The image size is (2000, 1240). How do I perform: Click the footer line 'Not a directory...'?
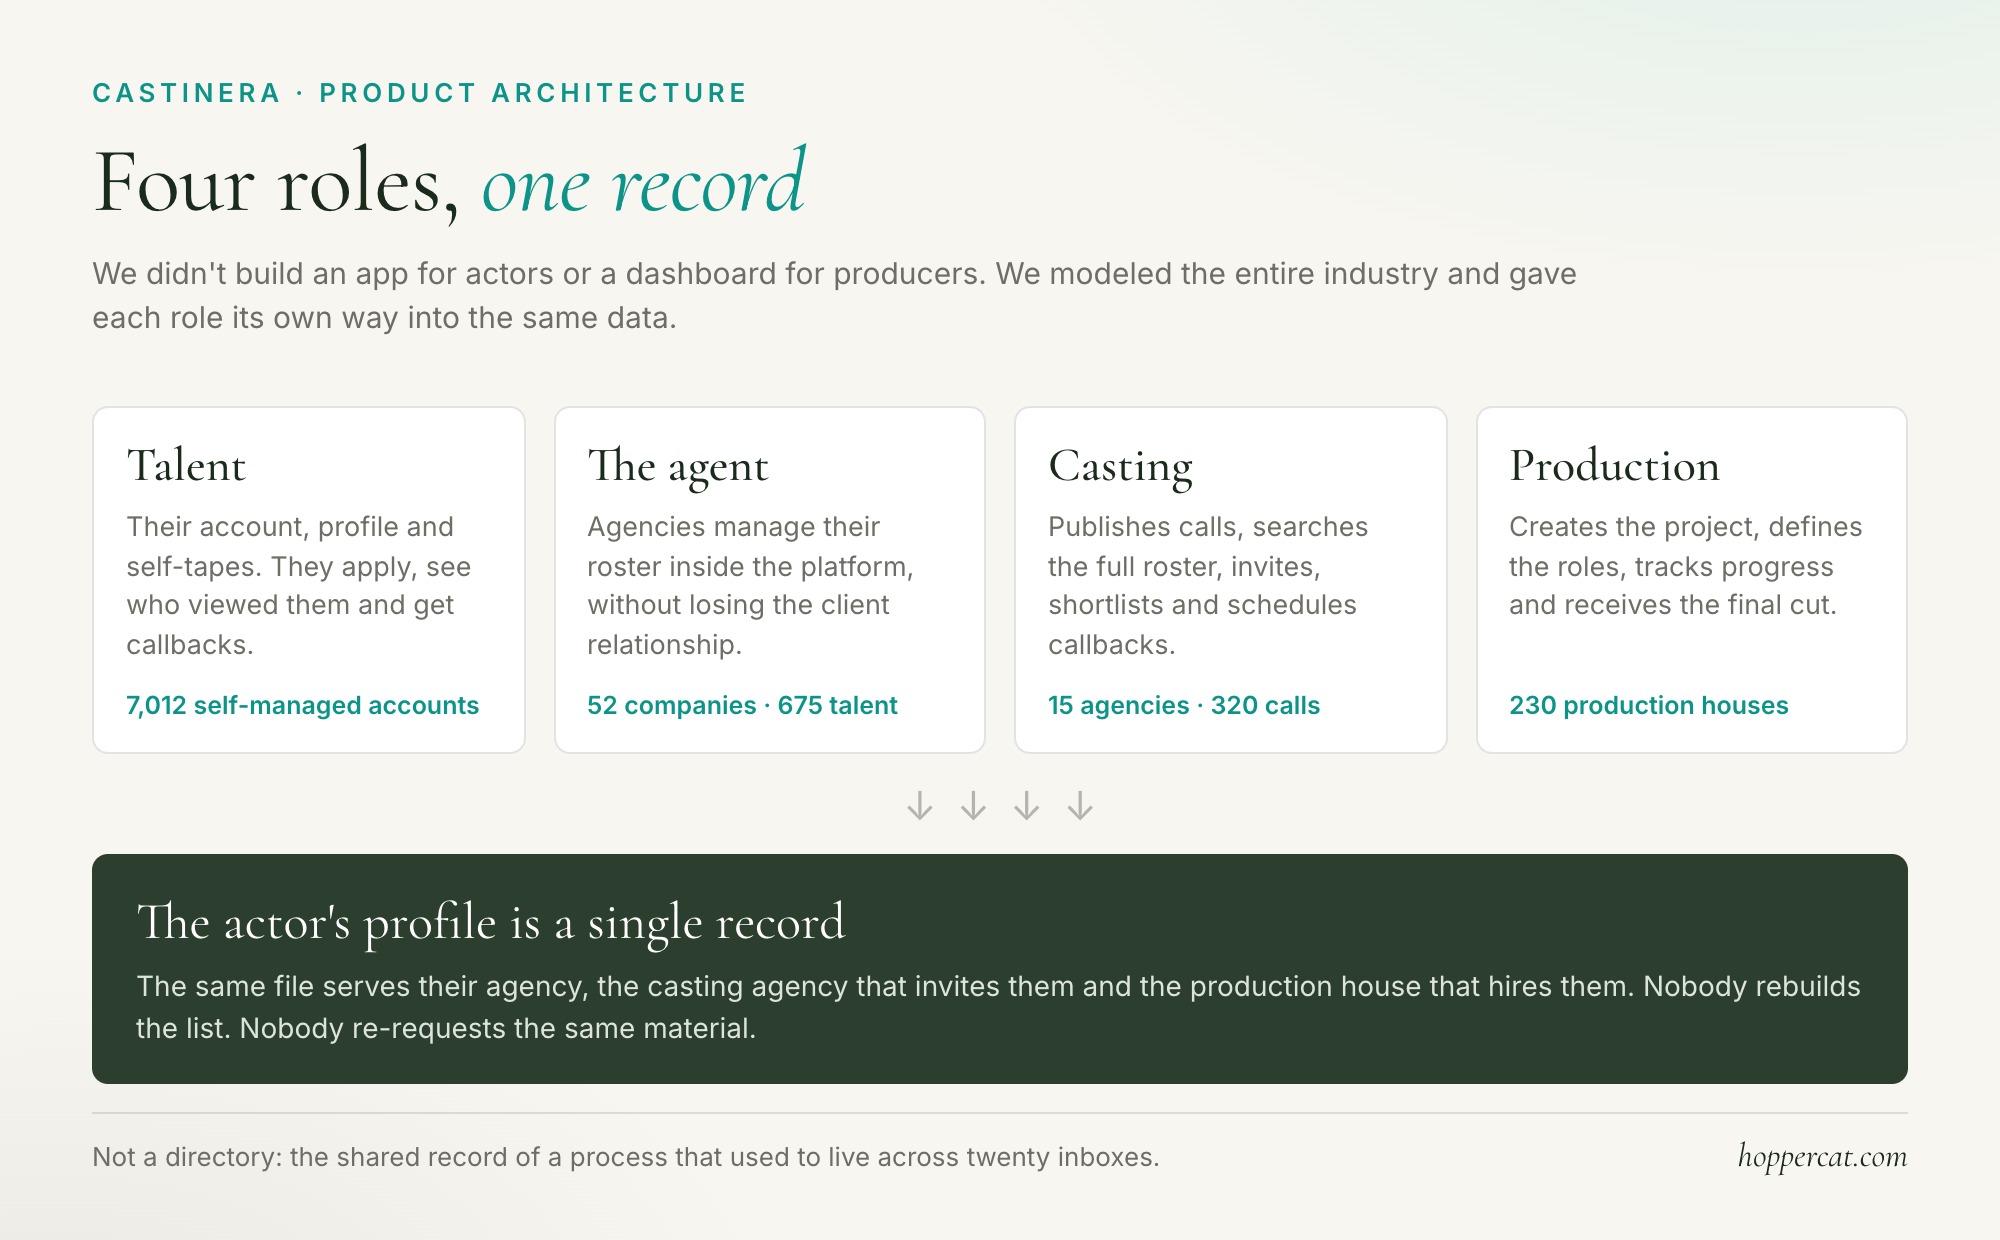click(626, 1157)
